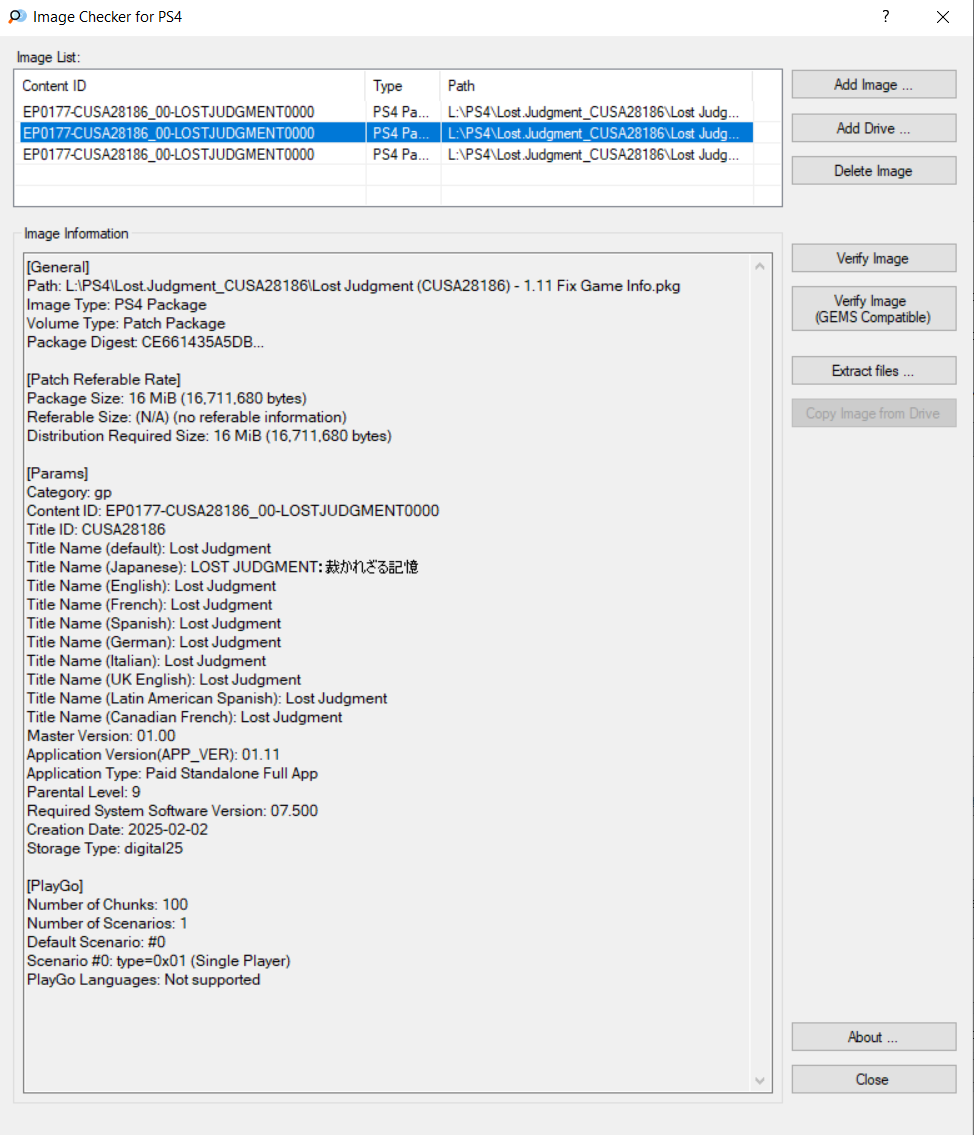Sort list by Path column header
This screenshot has height=1135, width=974.
[596, 85]
